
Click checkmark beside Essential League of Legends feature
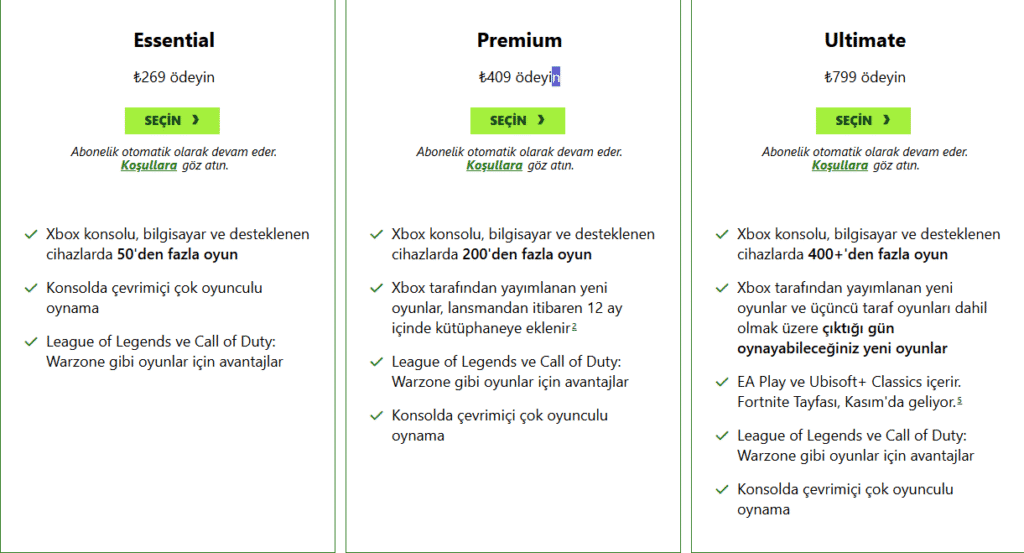31,342
